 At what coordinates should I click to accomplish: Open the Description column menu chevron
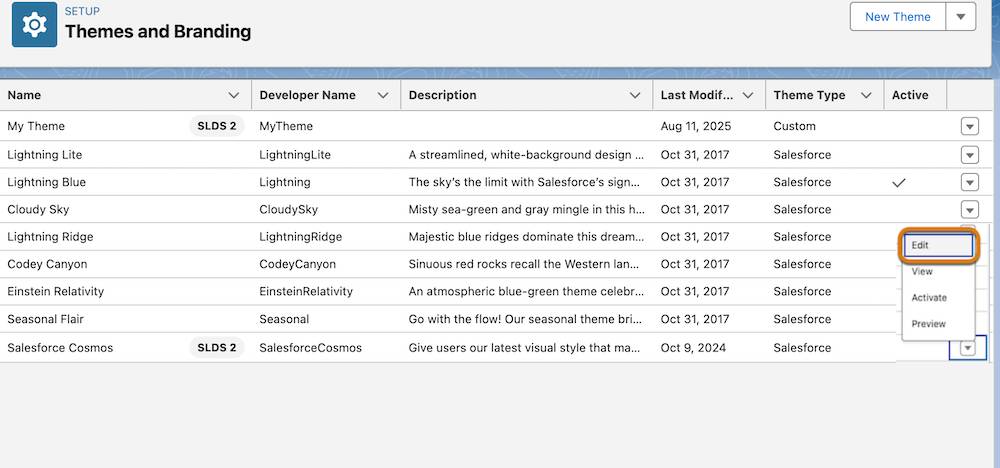pos(635,95)
